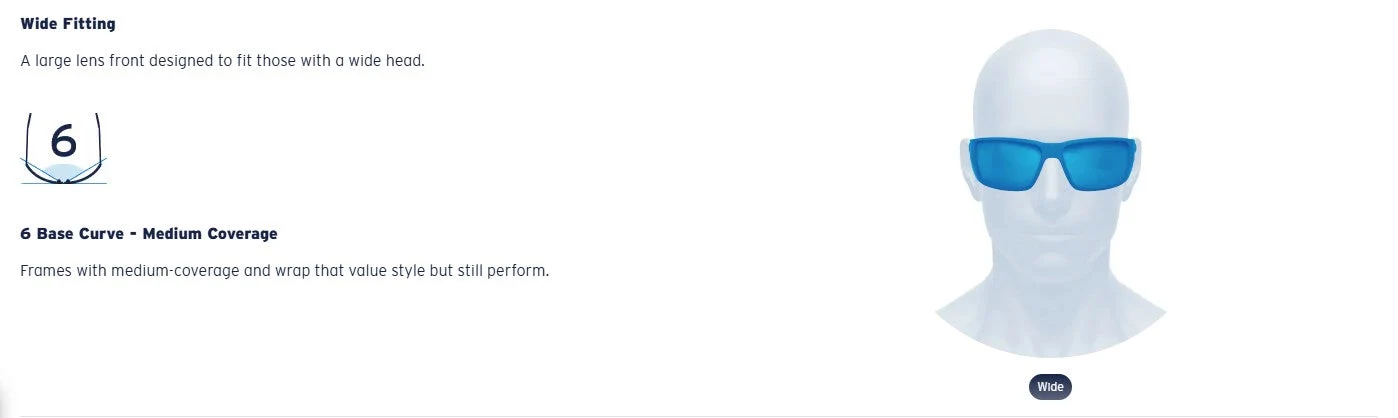Screen dimensions: 1398x418
Task: Click the Medium Coverage part of the heading
Action: click(x=210, y=234)
